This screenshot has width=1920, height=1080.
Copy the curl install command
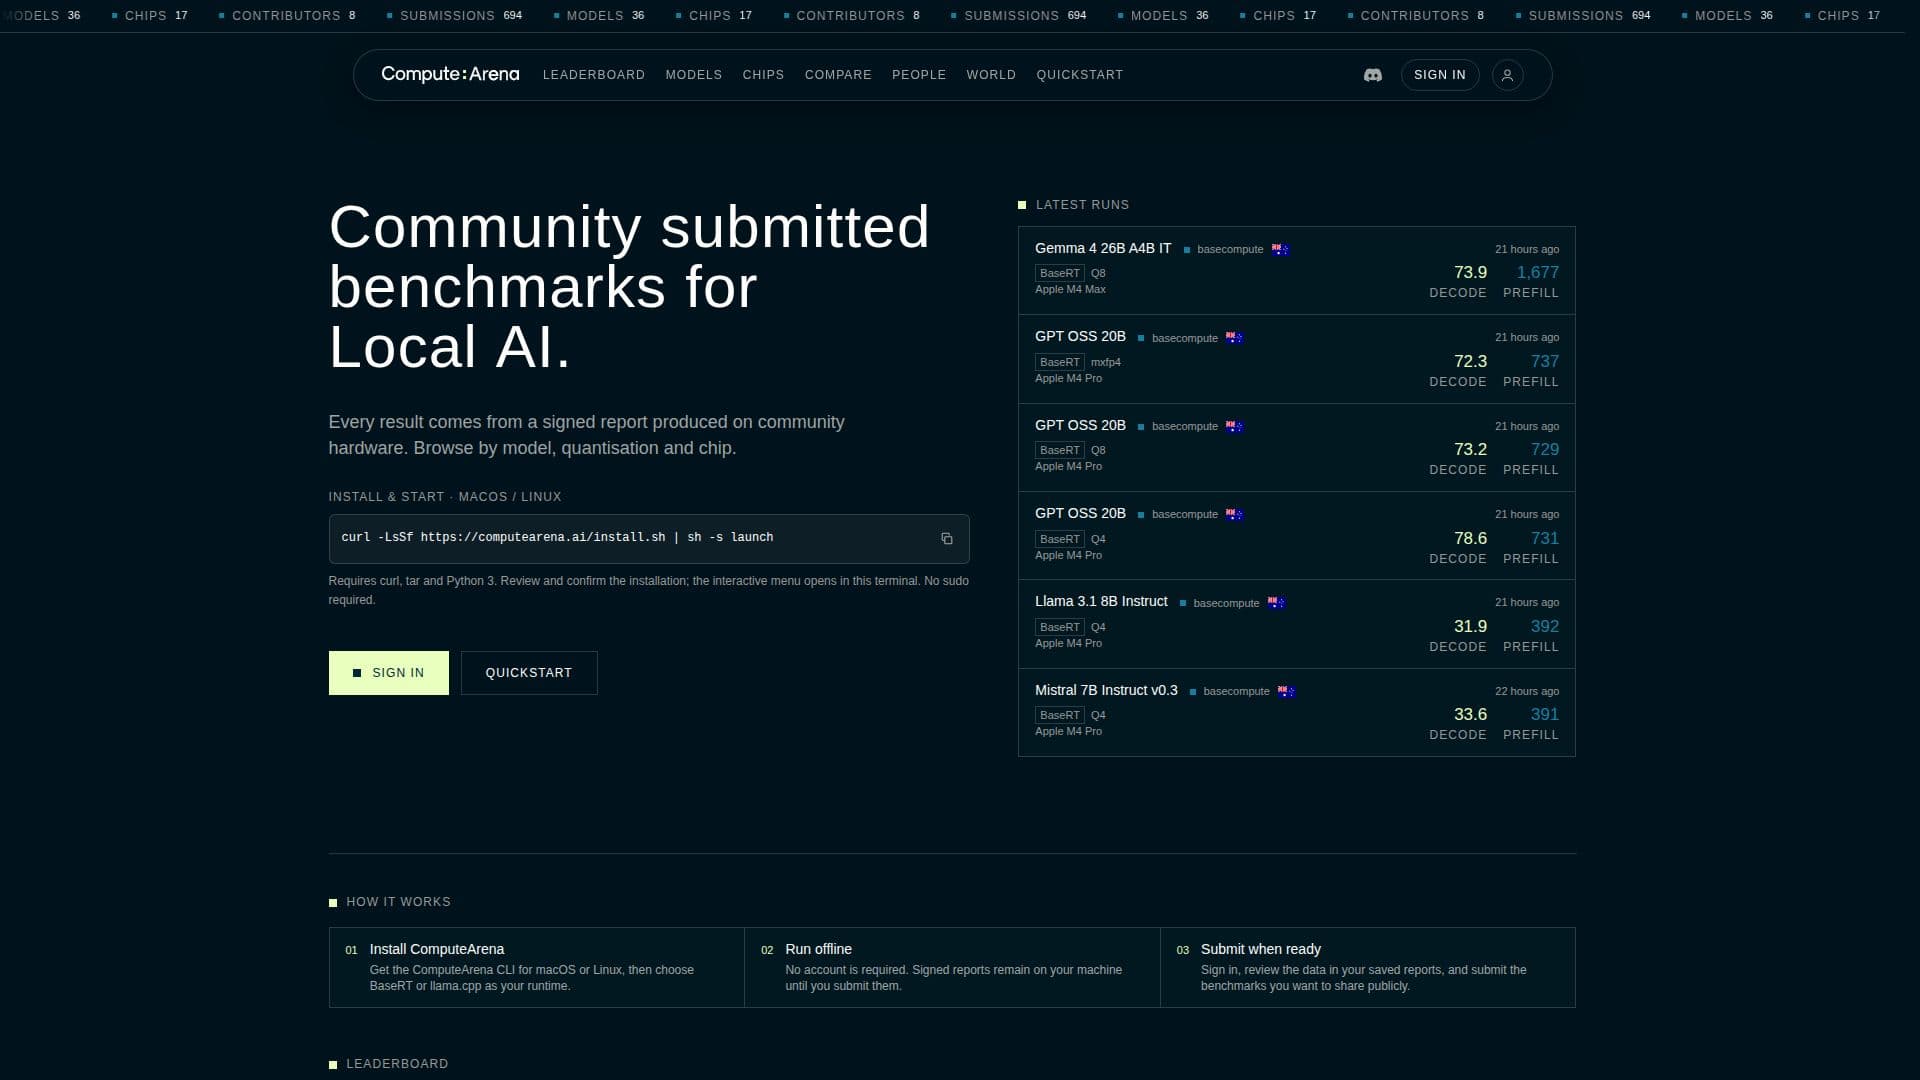pos(946,539)
